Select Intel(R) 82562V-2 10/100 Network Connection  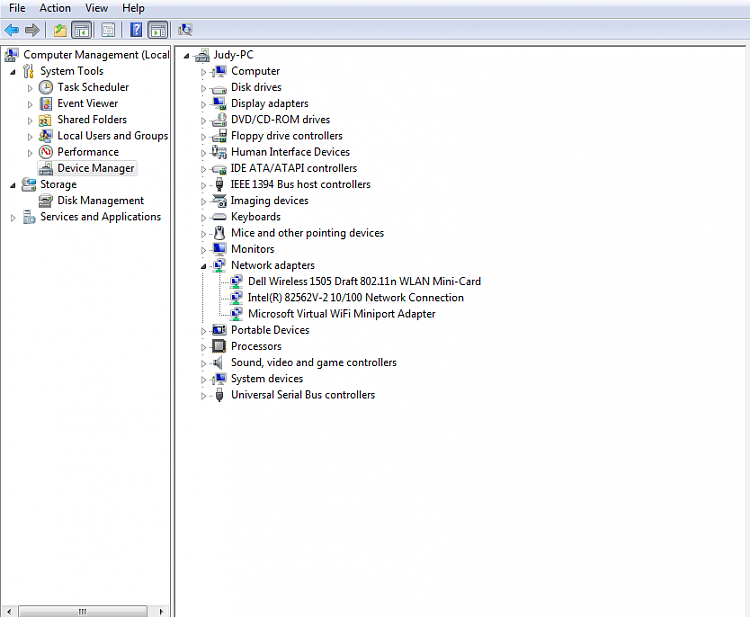coord(355,297)
